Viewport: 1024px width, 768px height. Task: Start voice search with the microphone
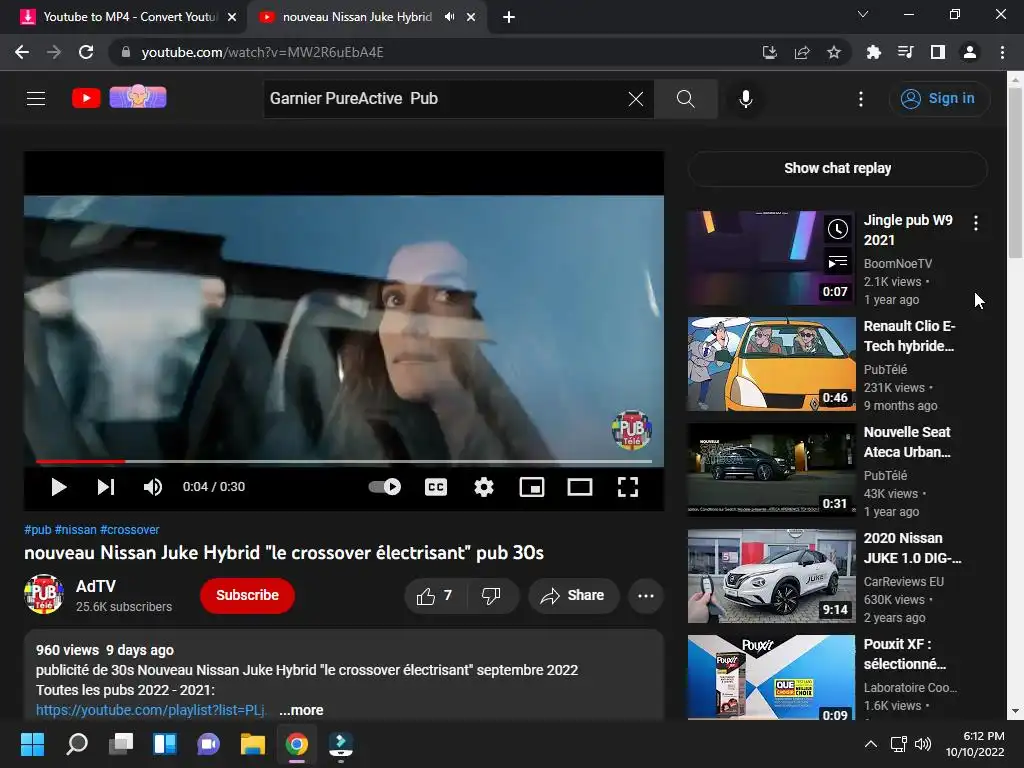pos(746,99)
